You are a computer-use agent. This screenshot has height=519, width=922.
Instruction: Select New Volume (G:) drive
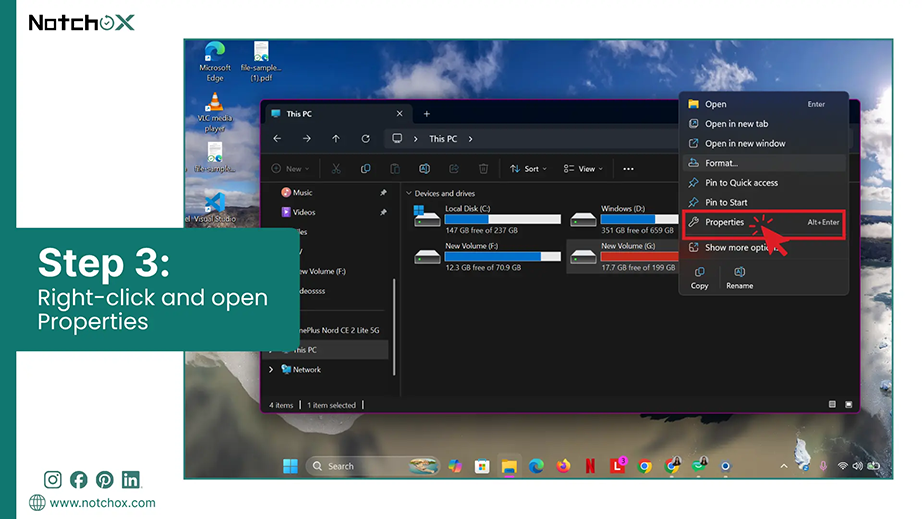click(x=623, y=257)
